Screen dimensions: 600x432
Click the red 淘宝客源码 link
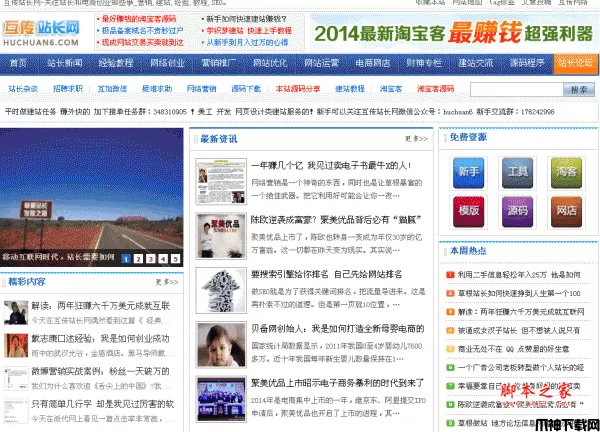pyautogui.click(x=435, y=89)
